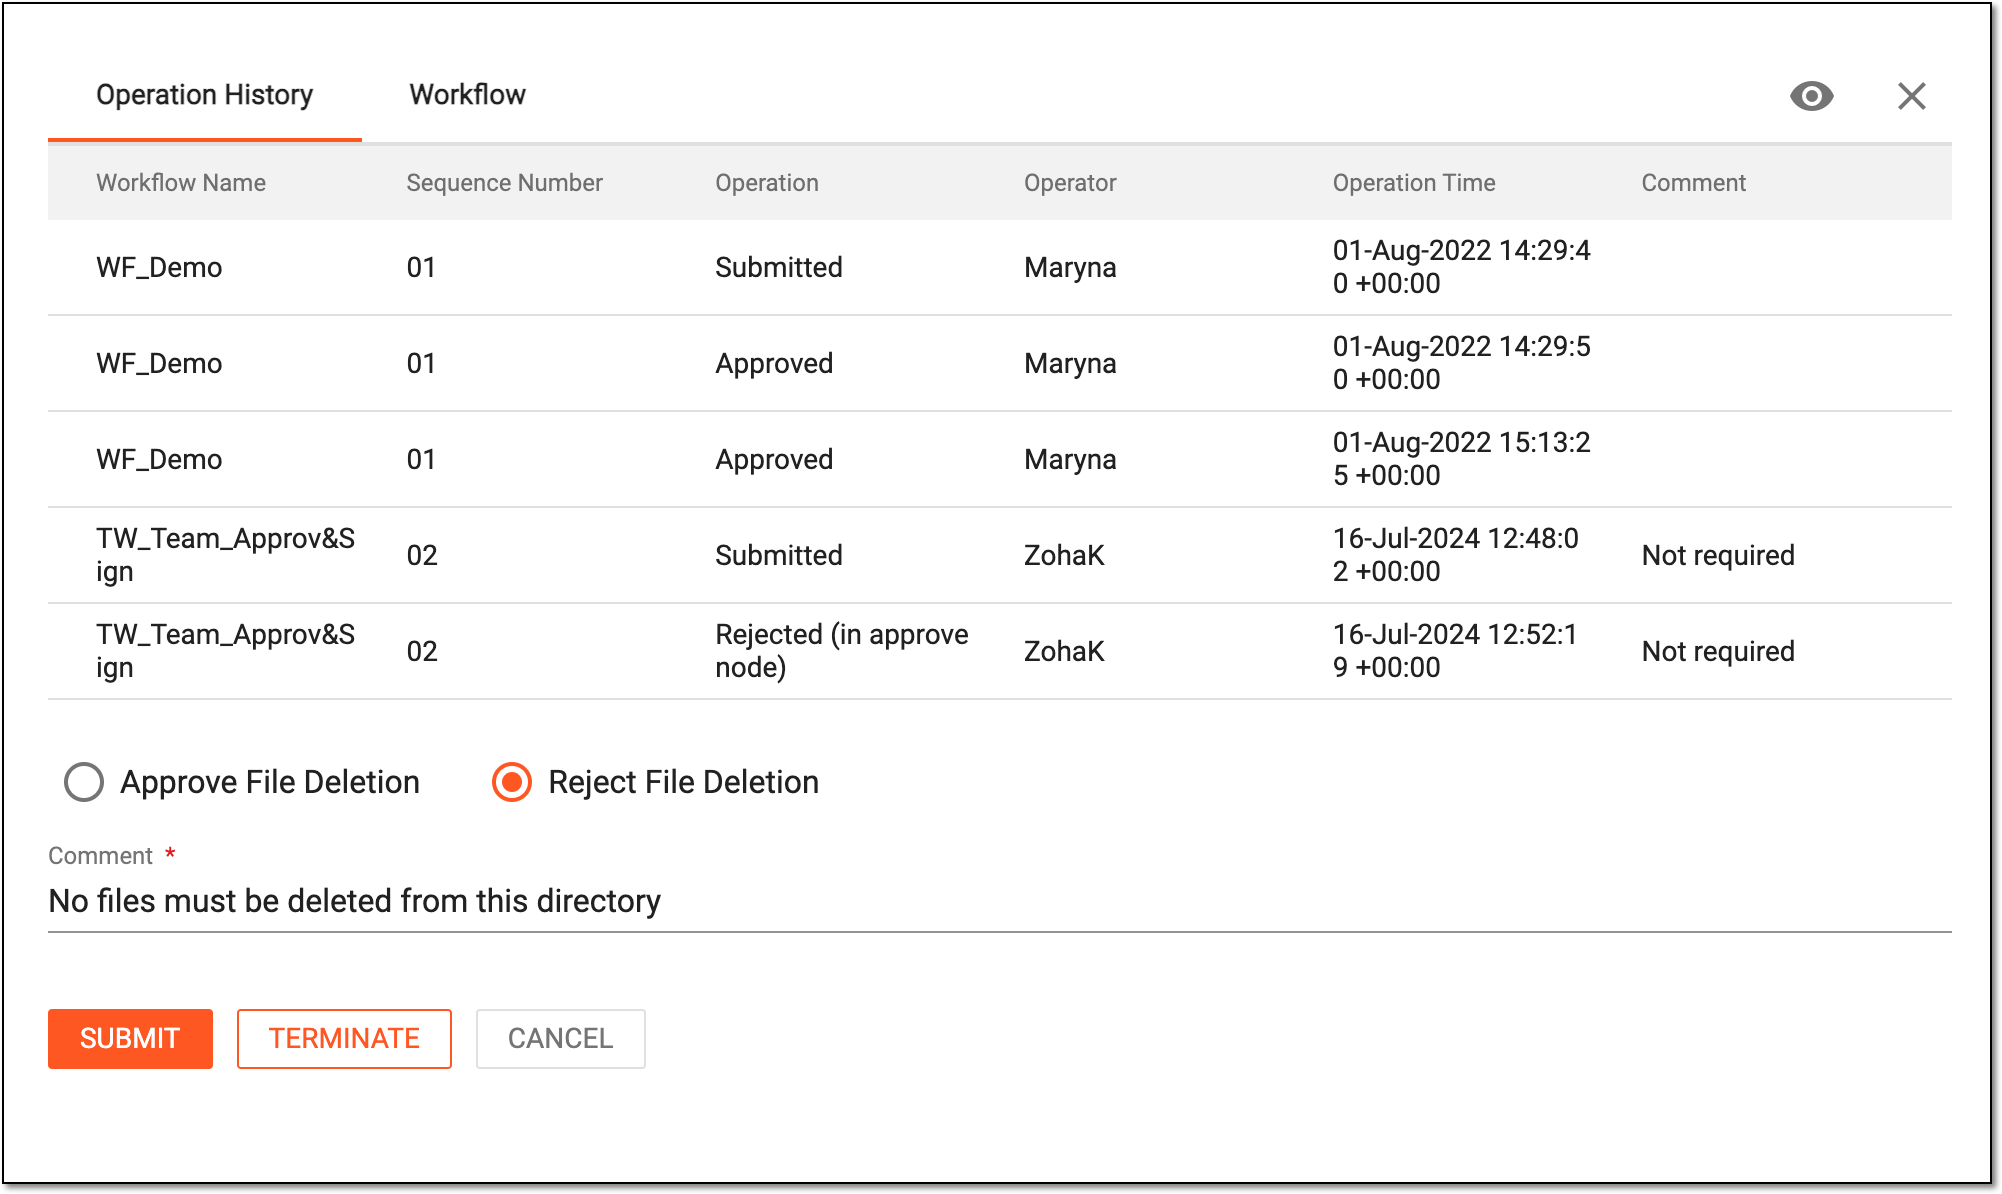The height and width of the screenshot is (1194, 2002).
Task: Click the Operator column header
Action: [x=1070, y=183]
